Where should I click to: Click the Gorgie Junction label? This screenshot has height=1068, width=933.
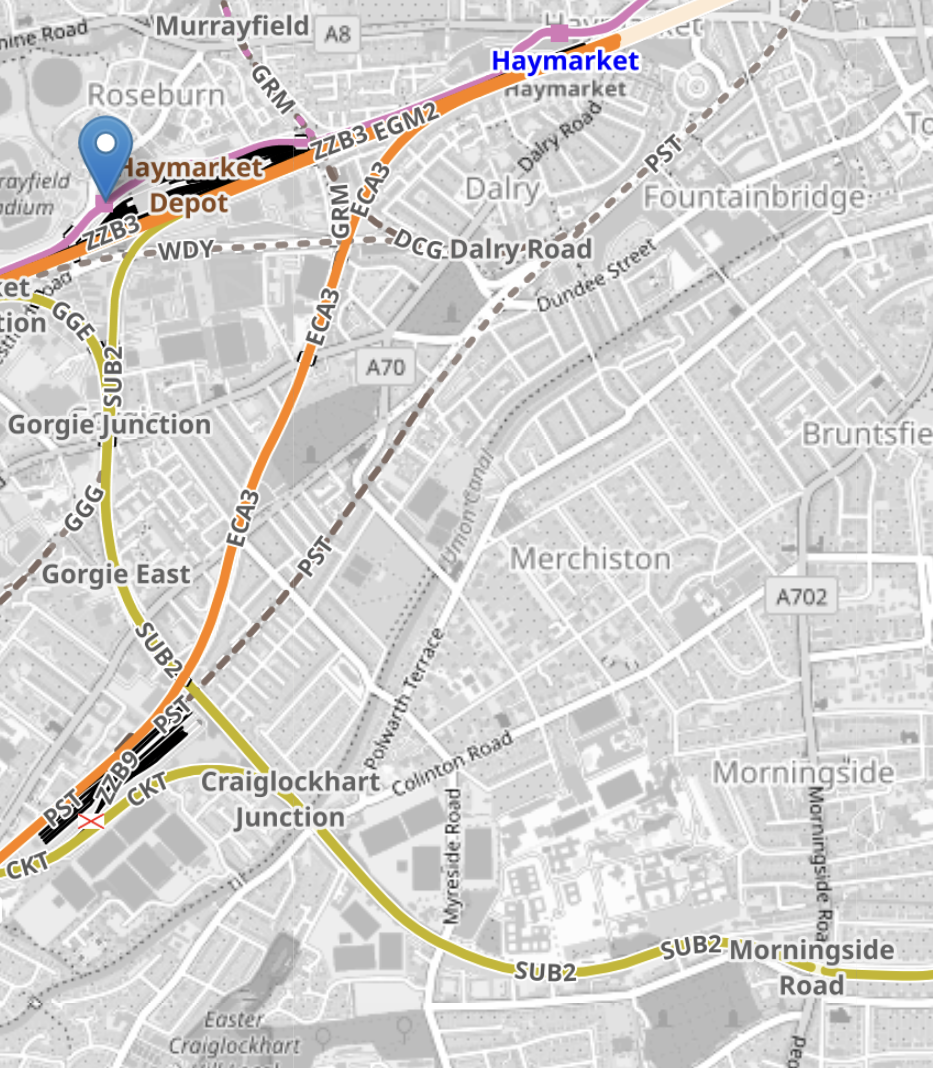tap(110, 424)
